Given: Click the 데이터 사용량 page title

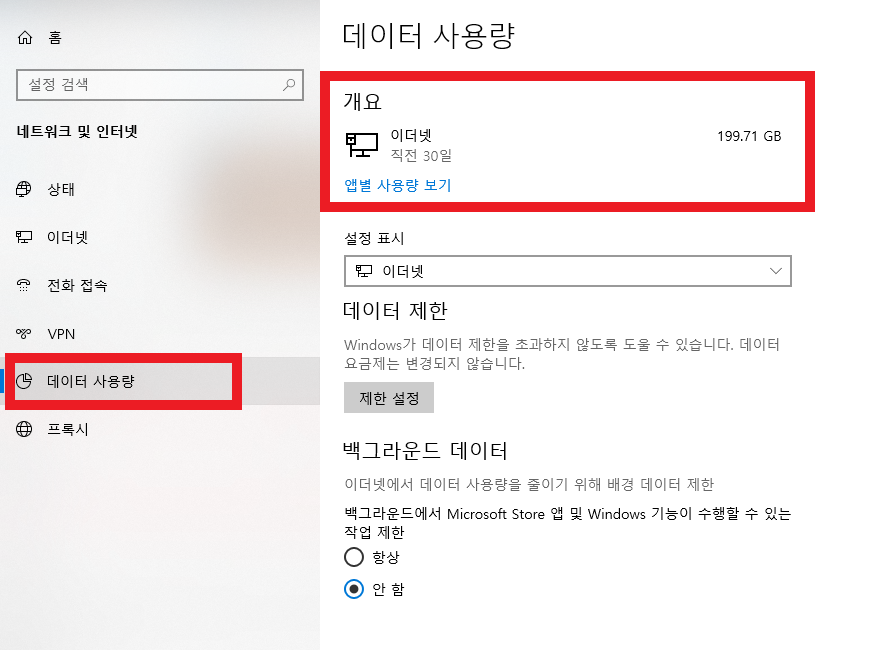Looking at the screenshot, I should click(x=429, y=35).
